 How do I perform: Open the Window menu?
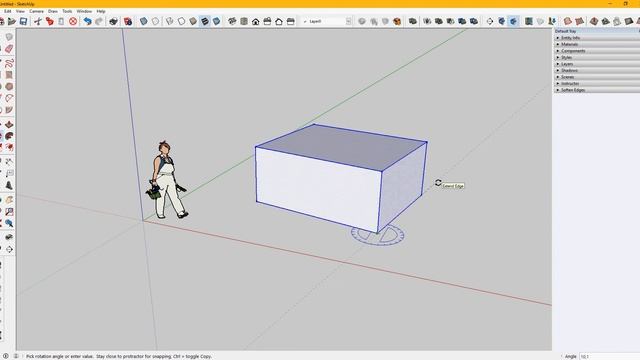point(84,11)
